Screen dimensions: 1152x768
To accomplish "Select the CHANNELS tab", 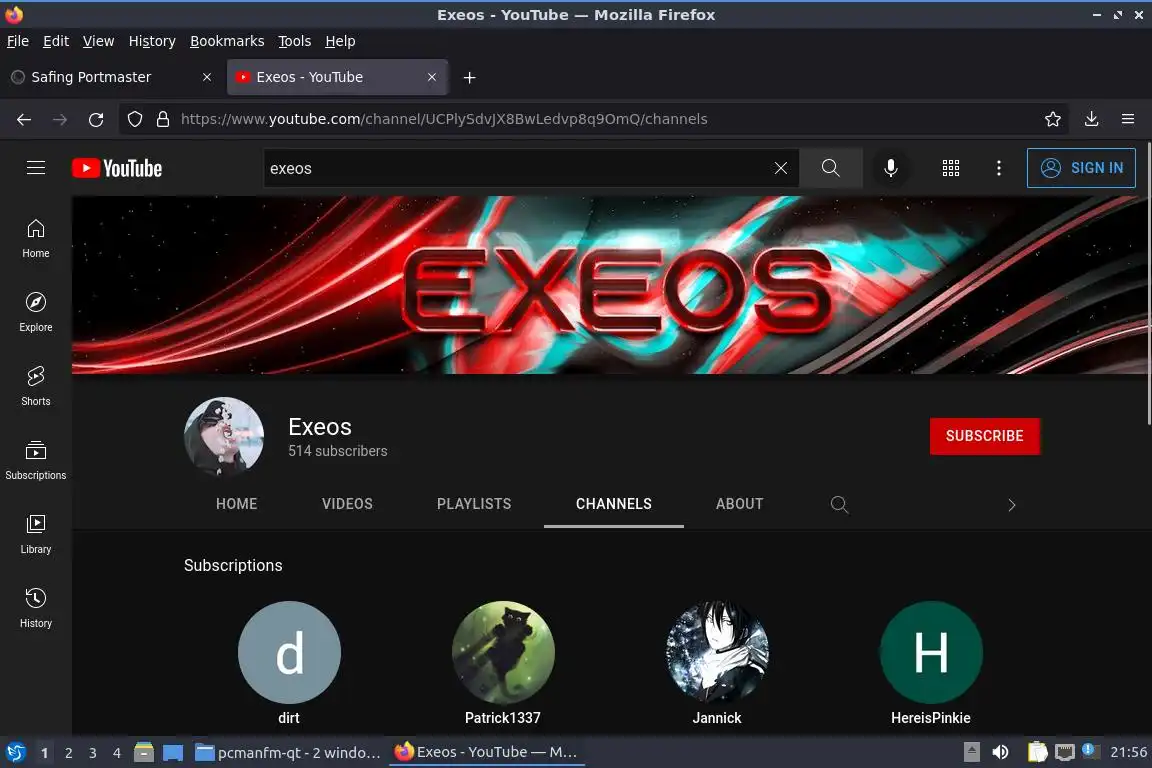I will coord(613,504).
